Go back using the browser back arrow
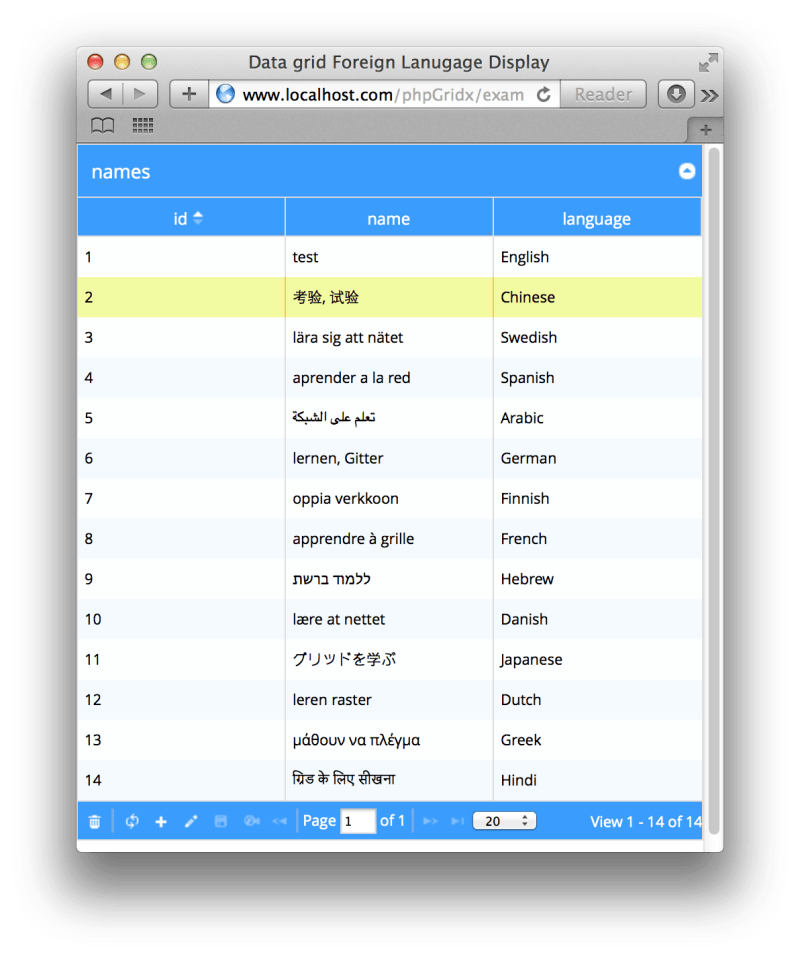The height and width of the screenshot is (958, 800). pos(106,94)
